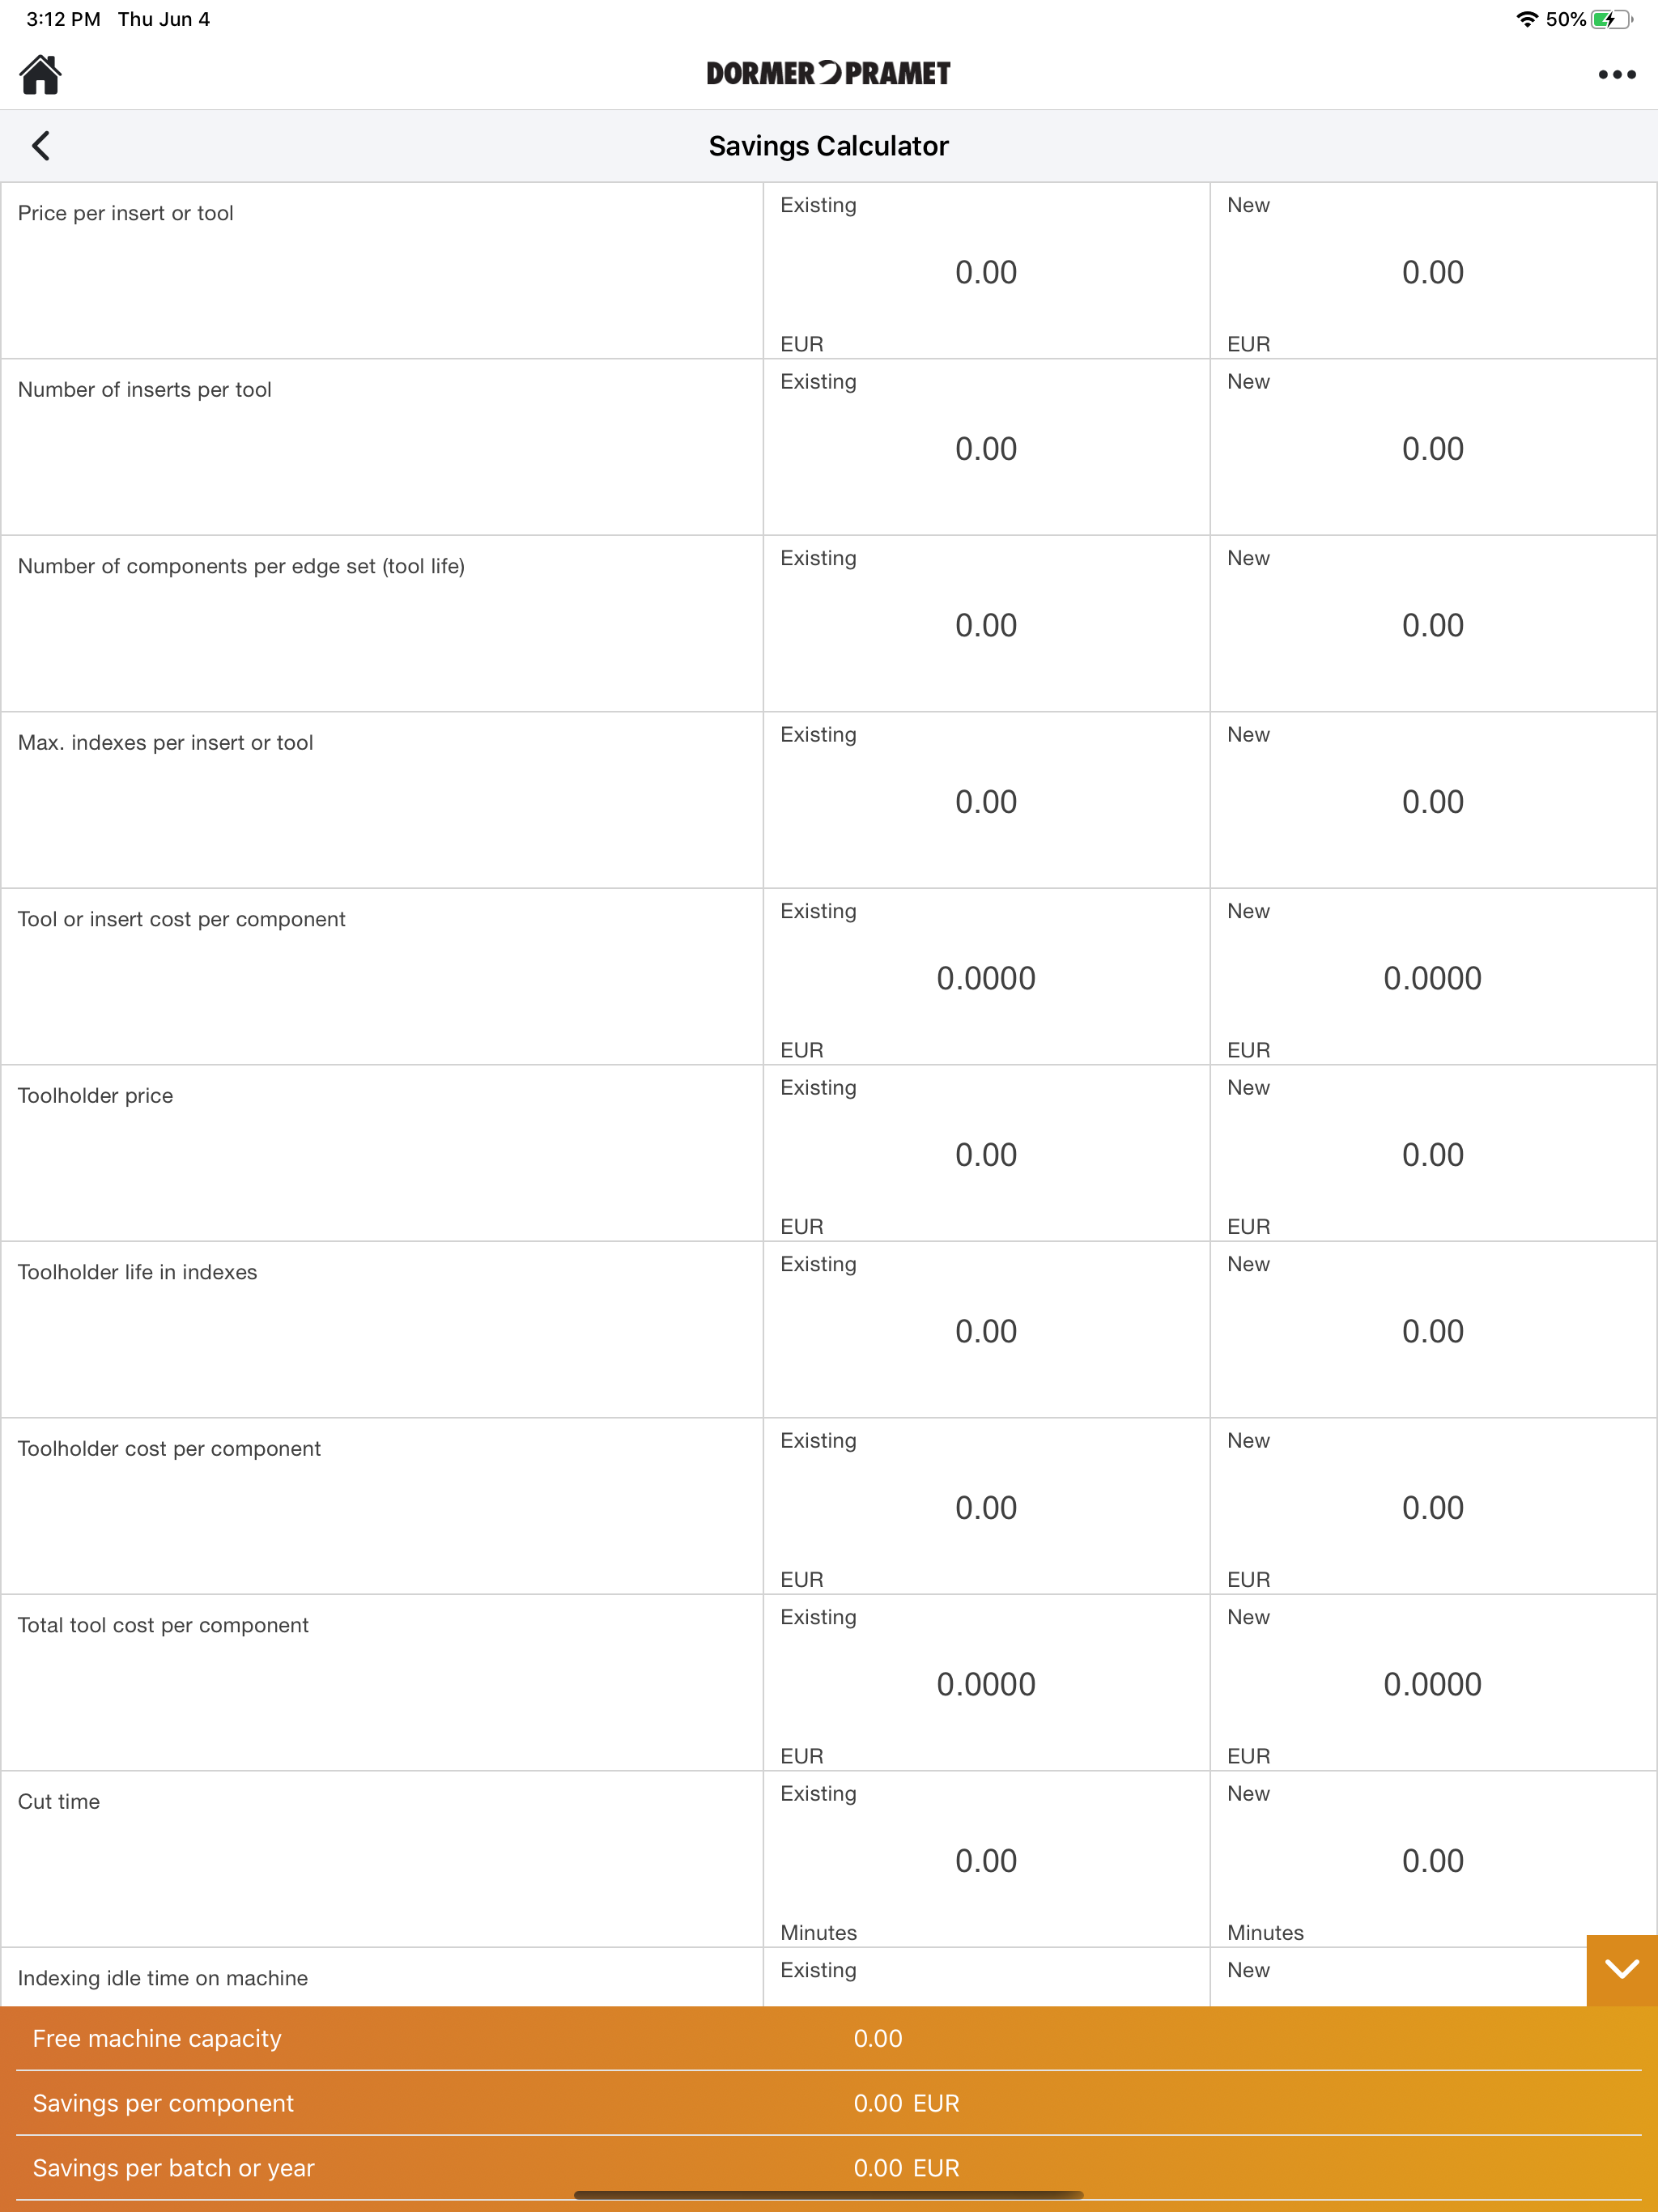Enter Existing toolholder life in indexes
1658x2212 pixels.
985,1330
